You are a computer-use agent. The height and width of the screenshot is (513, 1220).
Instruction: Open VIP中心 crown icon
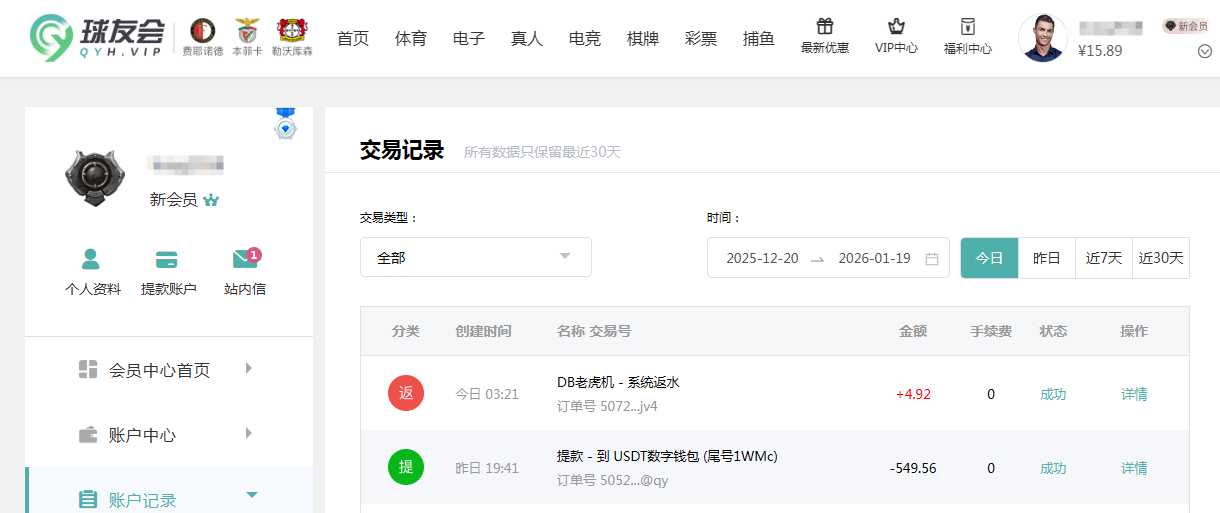point(896,27)
